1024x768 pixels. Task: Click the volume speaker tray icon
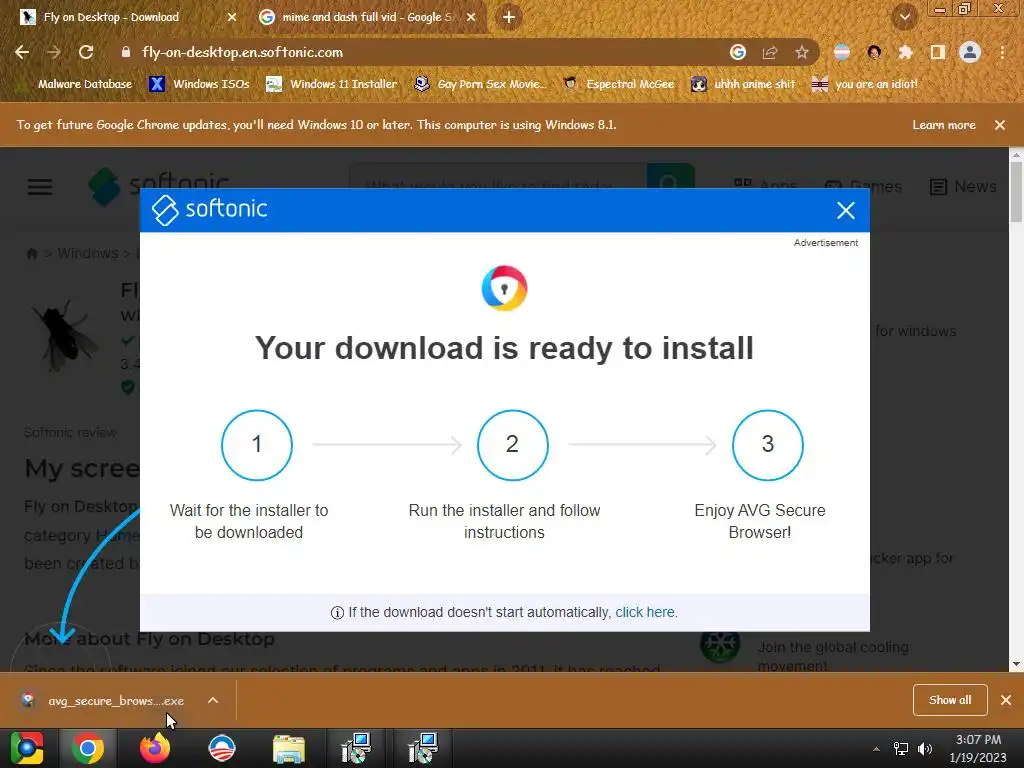[x=925, y=749]
